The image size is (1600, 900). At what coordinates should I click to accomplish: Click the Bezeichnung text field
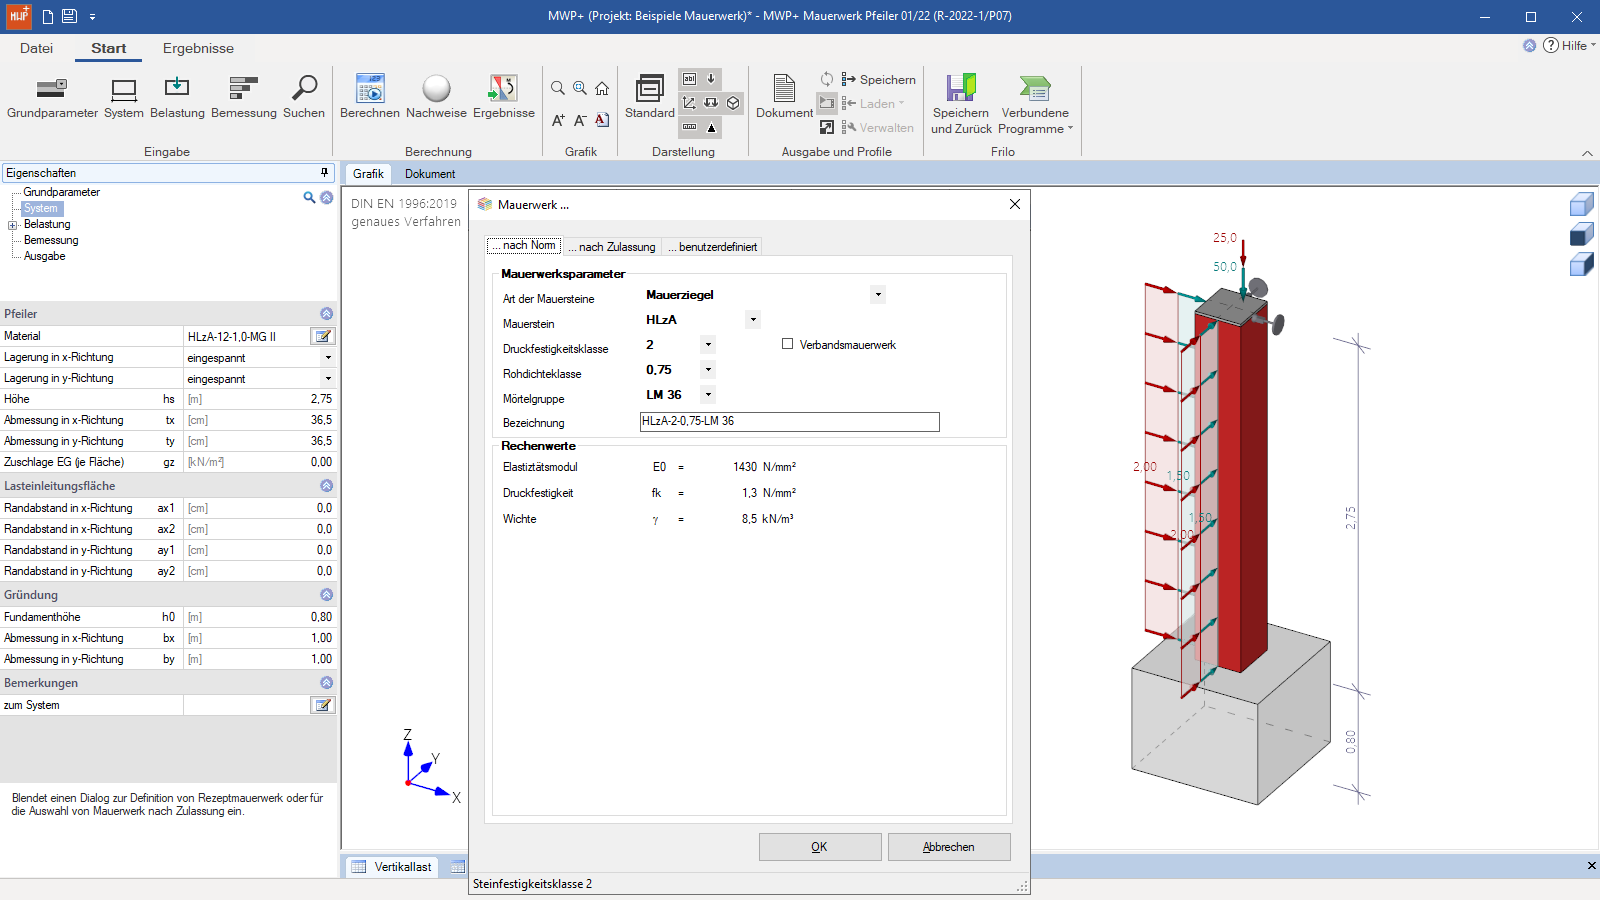tap(790, 422)
